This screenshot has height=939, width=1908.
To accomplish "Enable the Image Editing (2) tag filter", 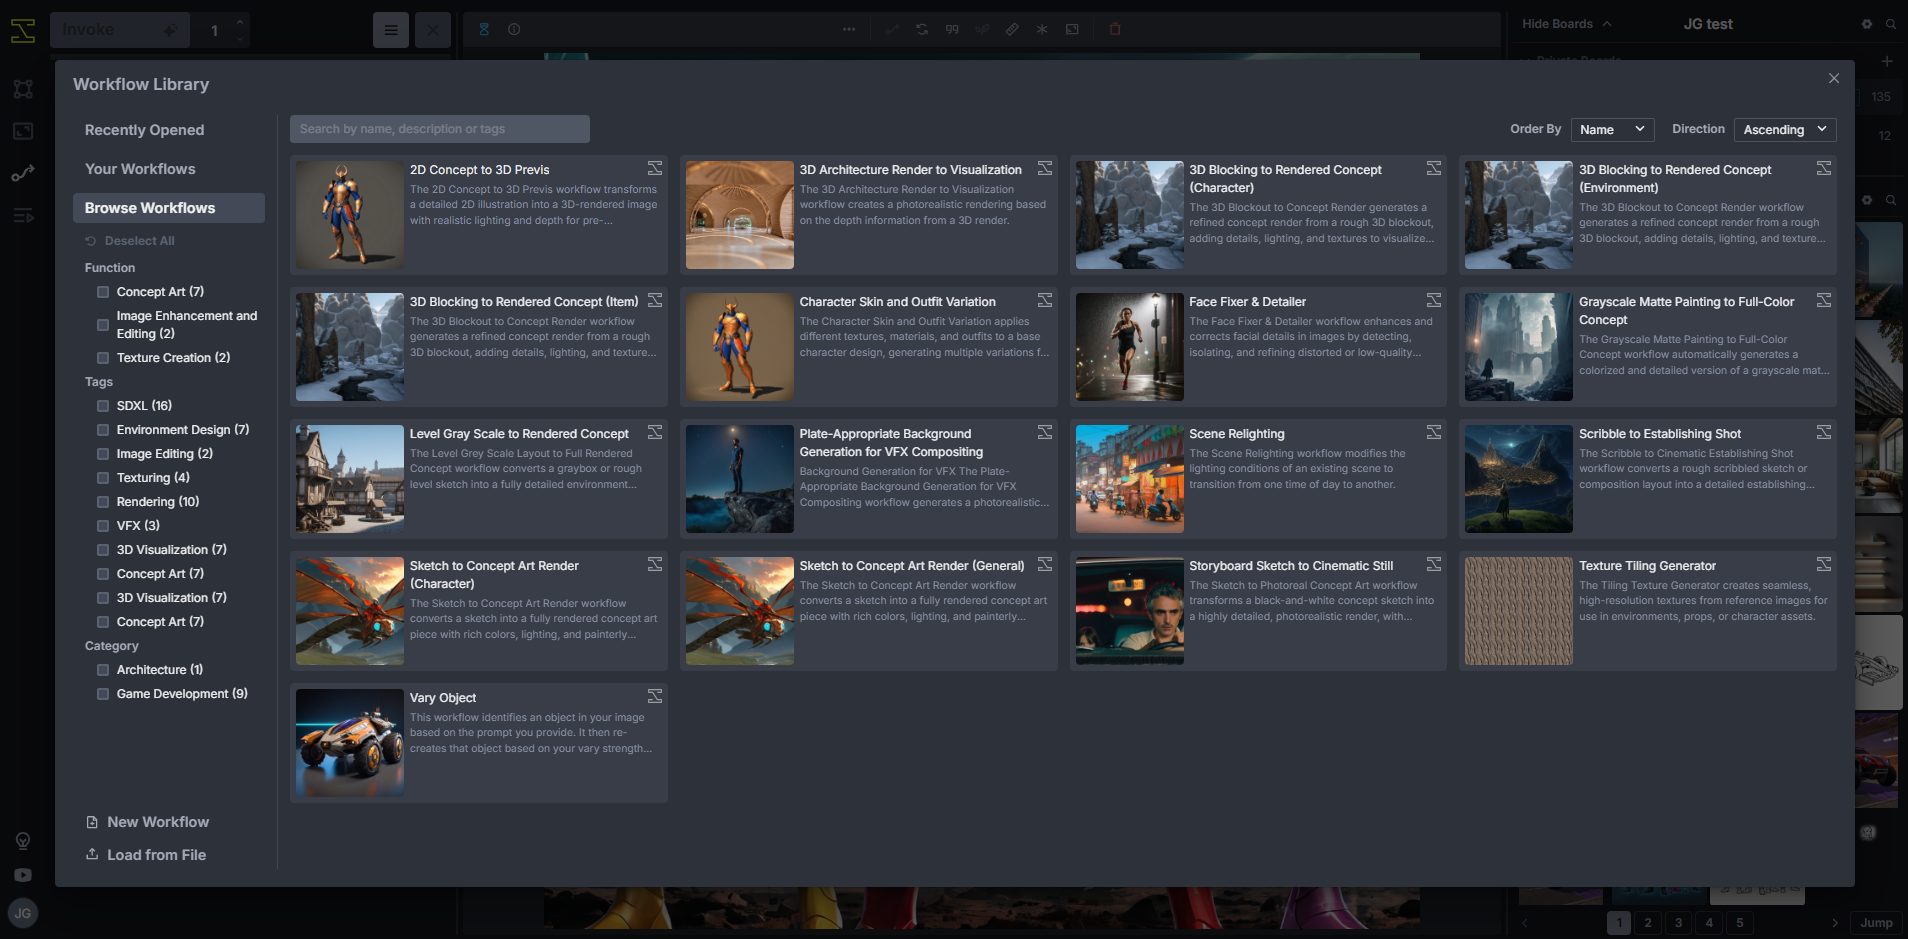I will pyautogui.click(x=103, y=454).
